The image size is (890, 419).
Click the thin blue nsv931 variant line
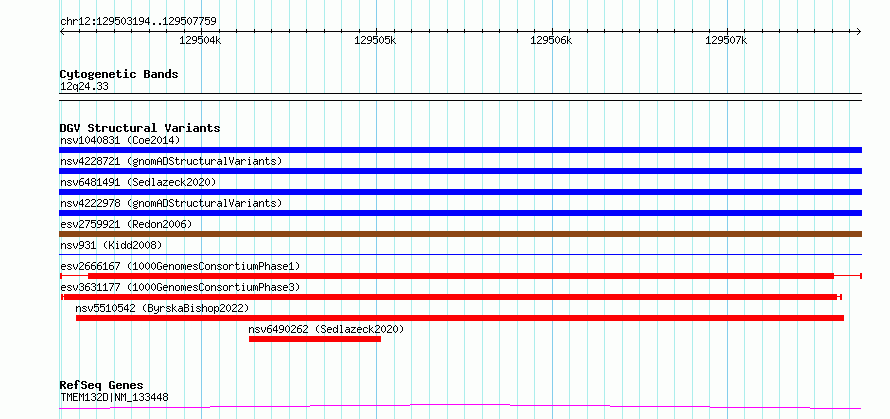[460, 254]
